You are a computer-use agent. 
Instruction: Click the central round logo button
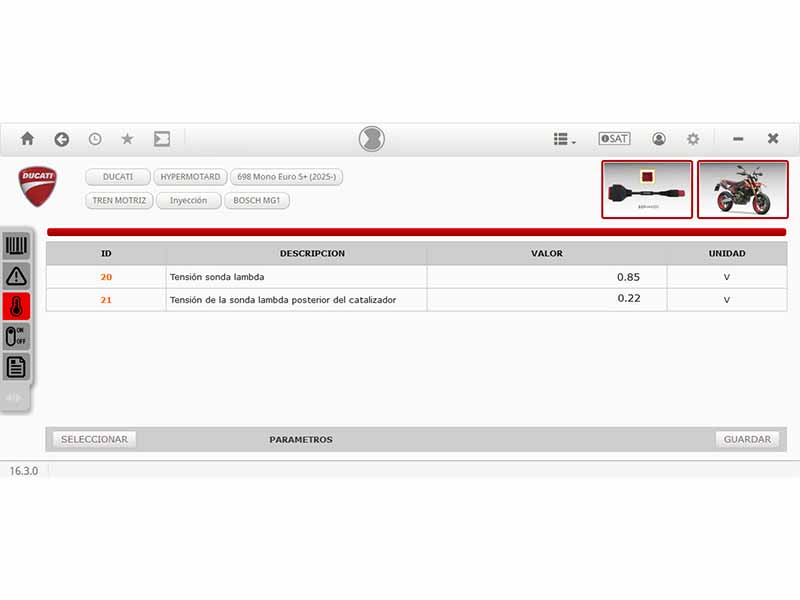point(371,139)
